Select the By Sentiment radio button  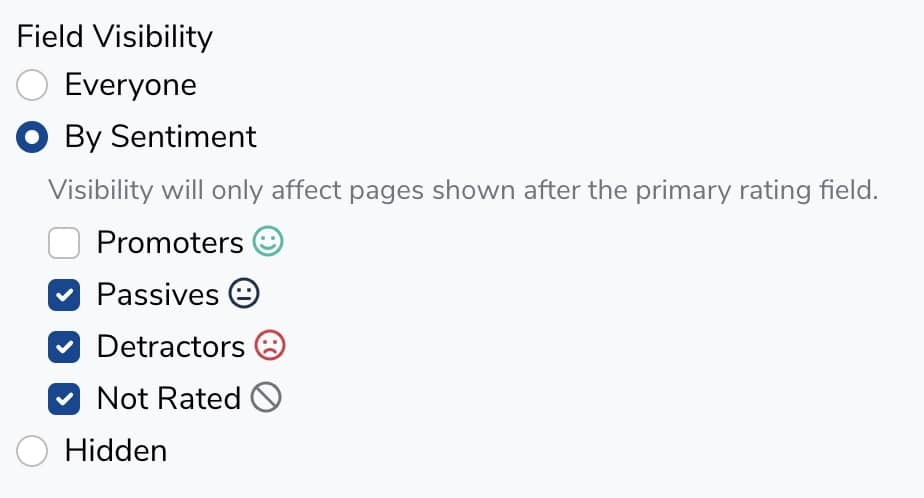32,137
